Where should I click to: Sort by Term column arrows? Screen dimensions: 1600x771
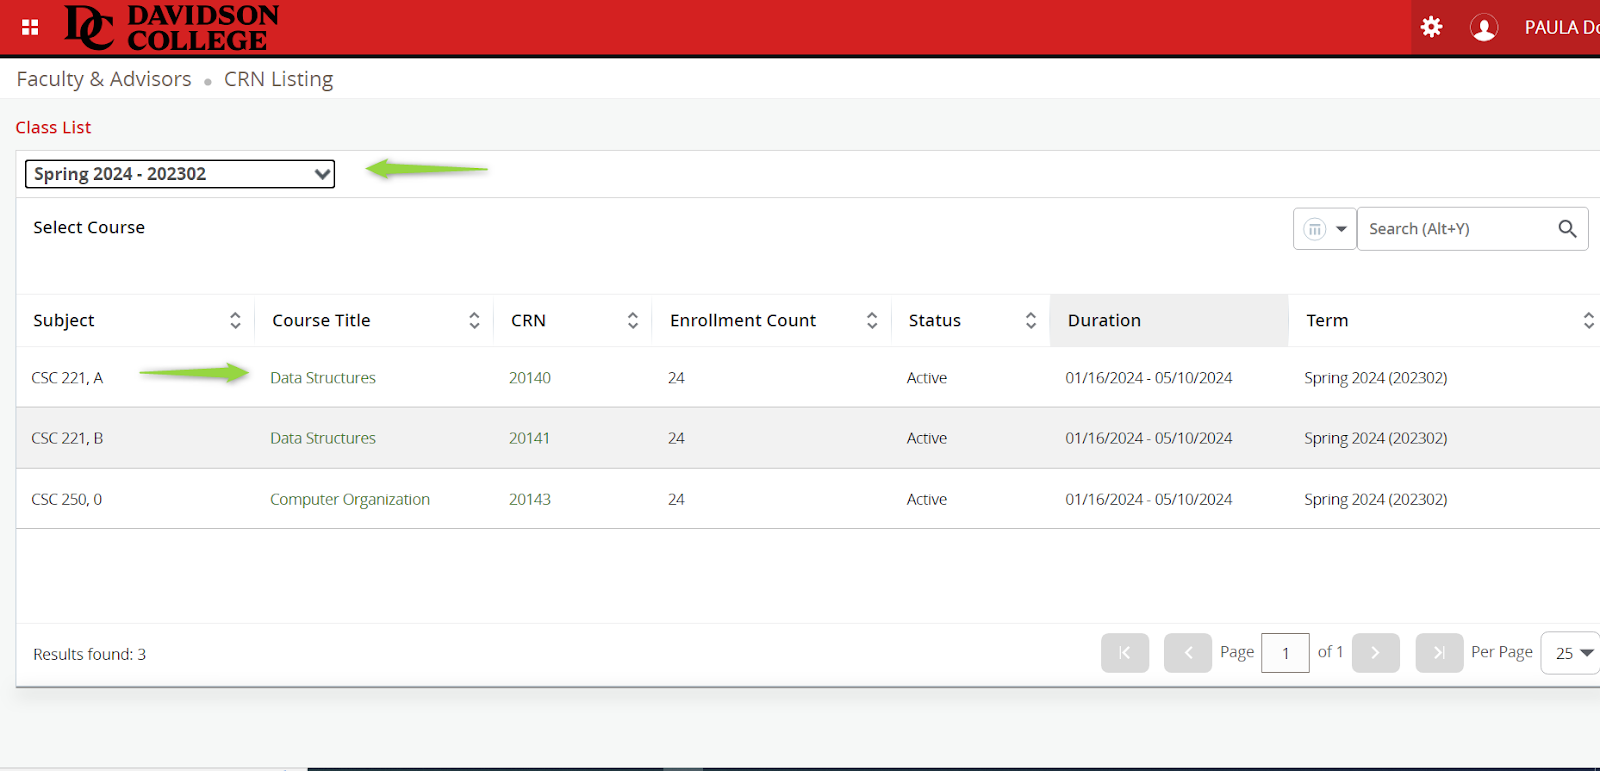(x=1588, y=320)
